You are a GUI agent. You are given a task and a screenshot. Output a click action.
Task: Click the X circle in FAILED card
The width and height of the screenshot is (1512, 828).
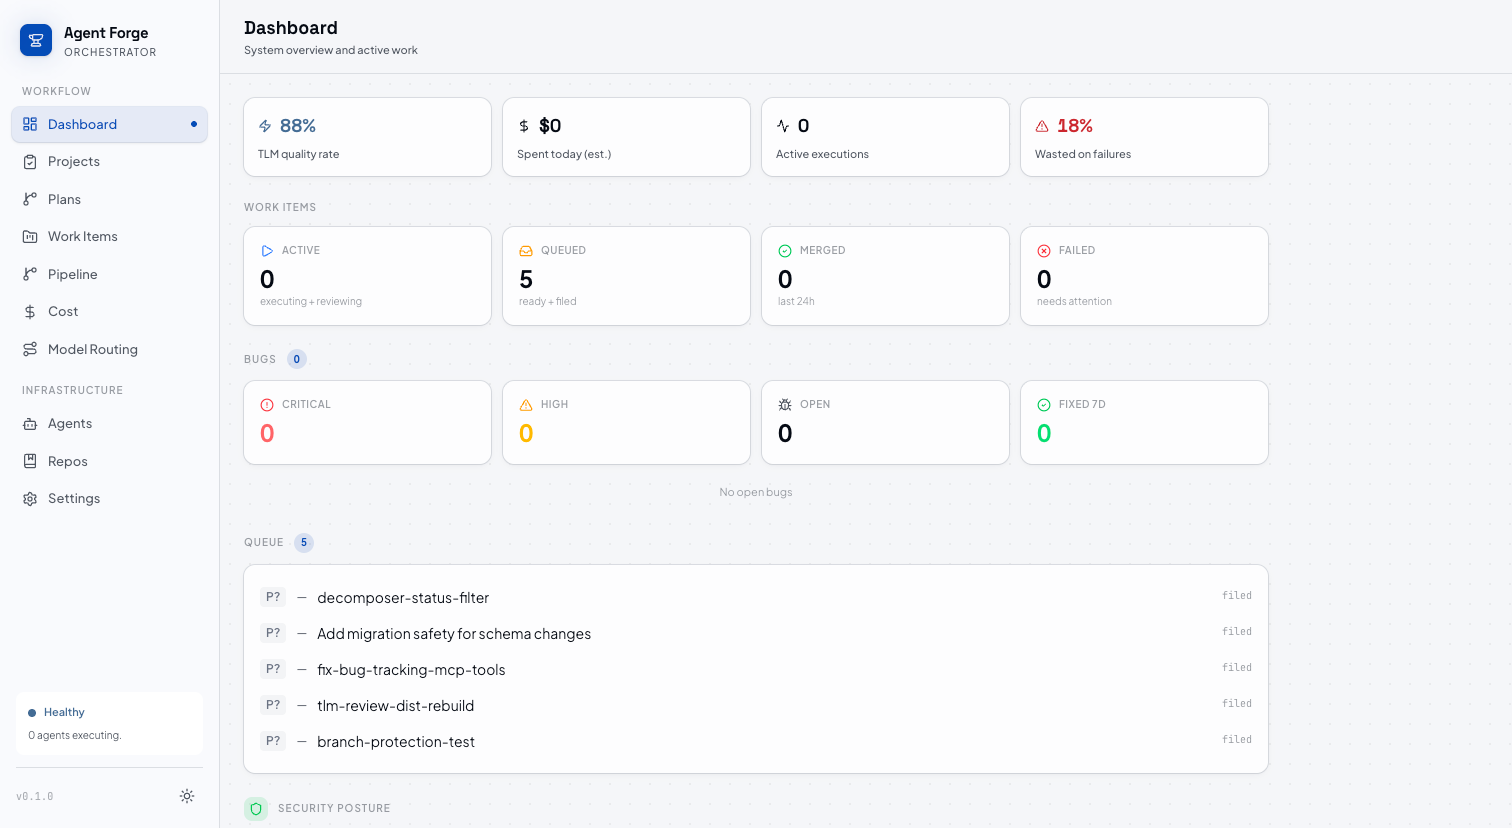1044,251
